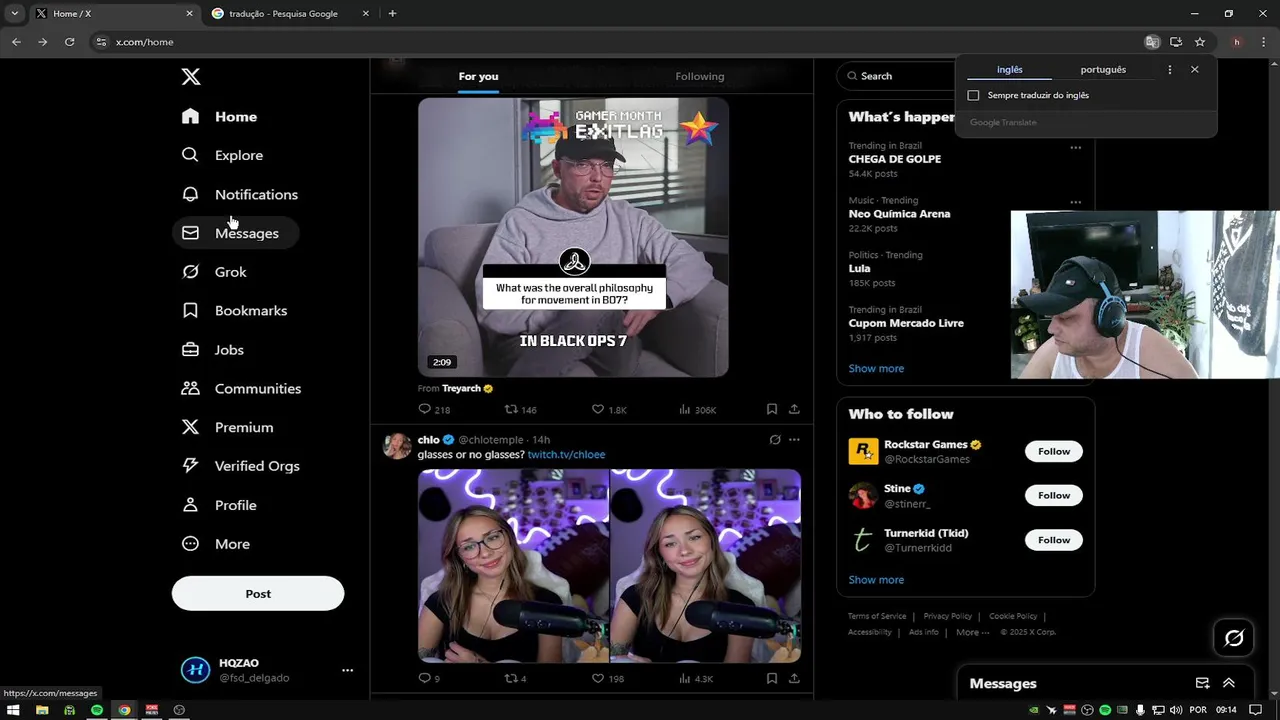Open the Neo Química Arena trend

click(x=899, y=213)
